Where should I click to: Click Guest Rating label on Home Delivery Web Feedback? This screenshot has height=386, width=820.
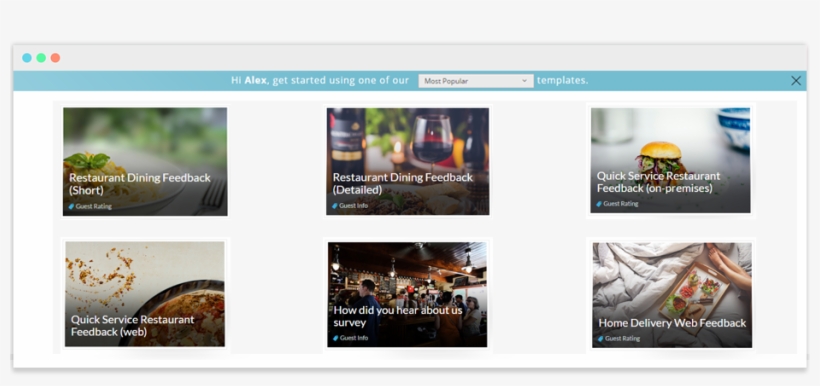(622, 339)
